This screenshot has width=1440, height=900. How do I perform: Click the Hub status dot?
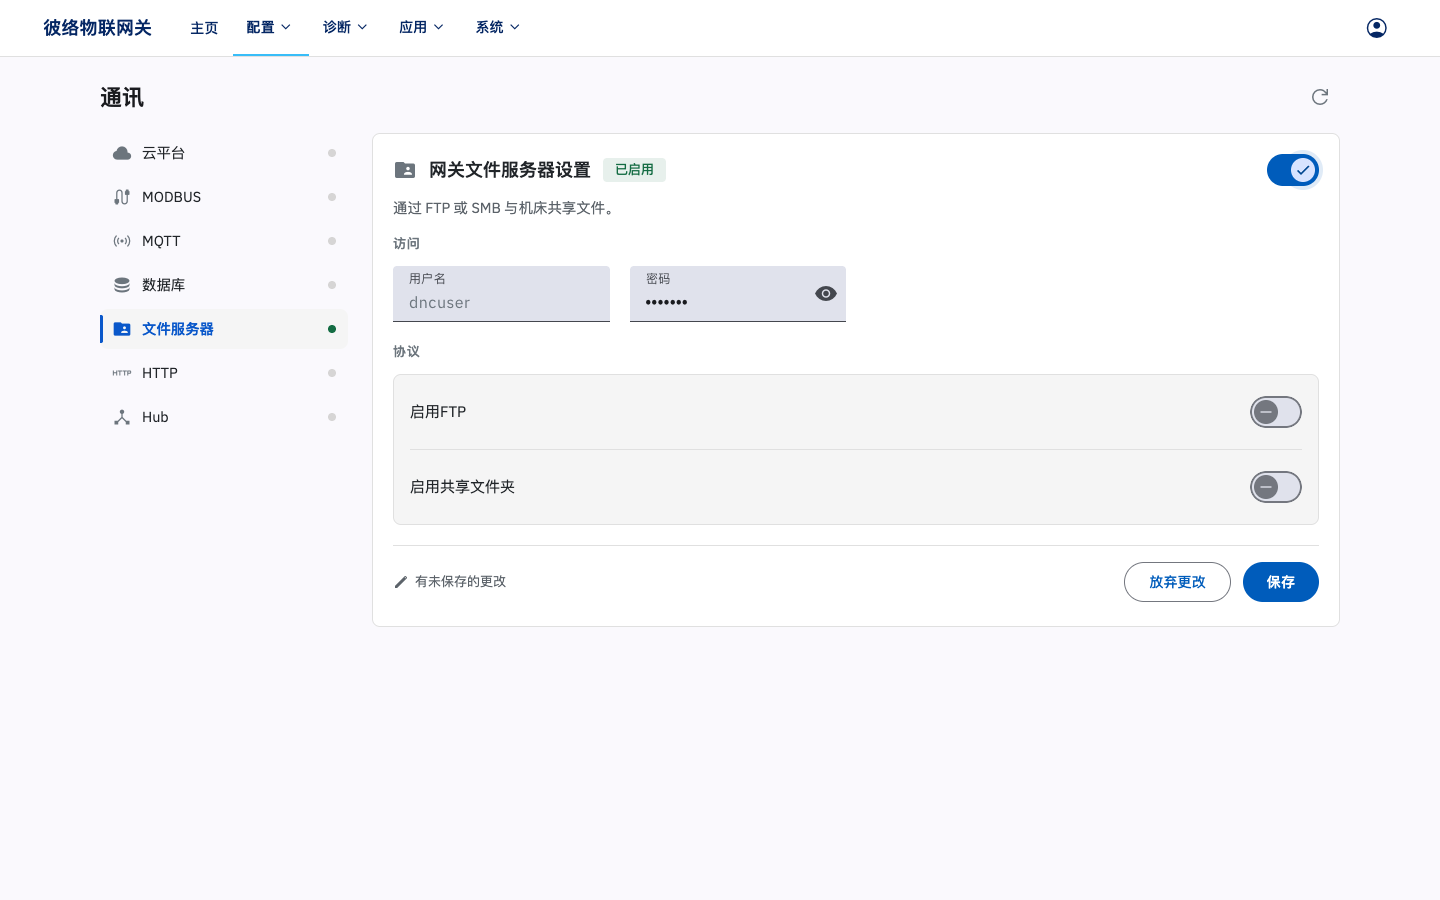coord(332,417)
